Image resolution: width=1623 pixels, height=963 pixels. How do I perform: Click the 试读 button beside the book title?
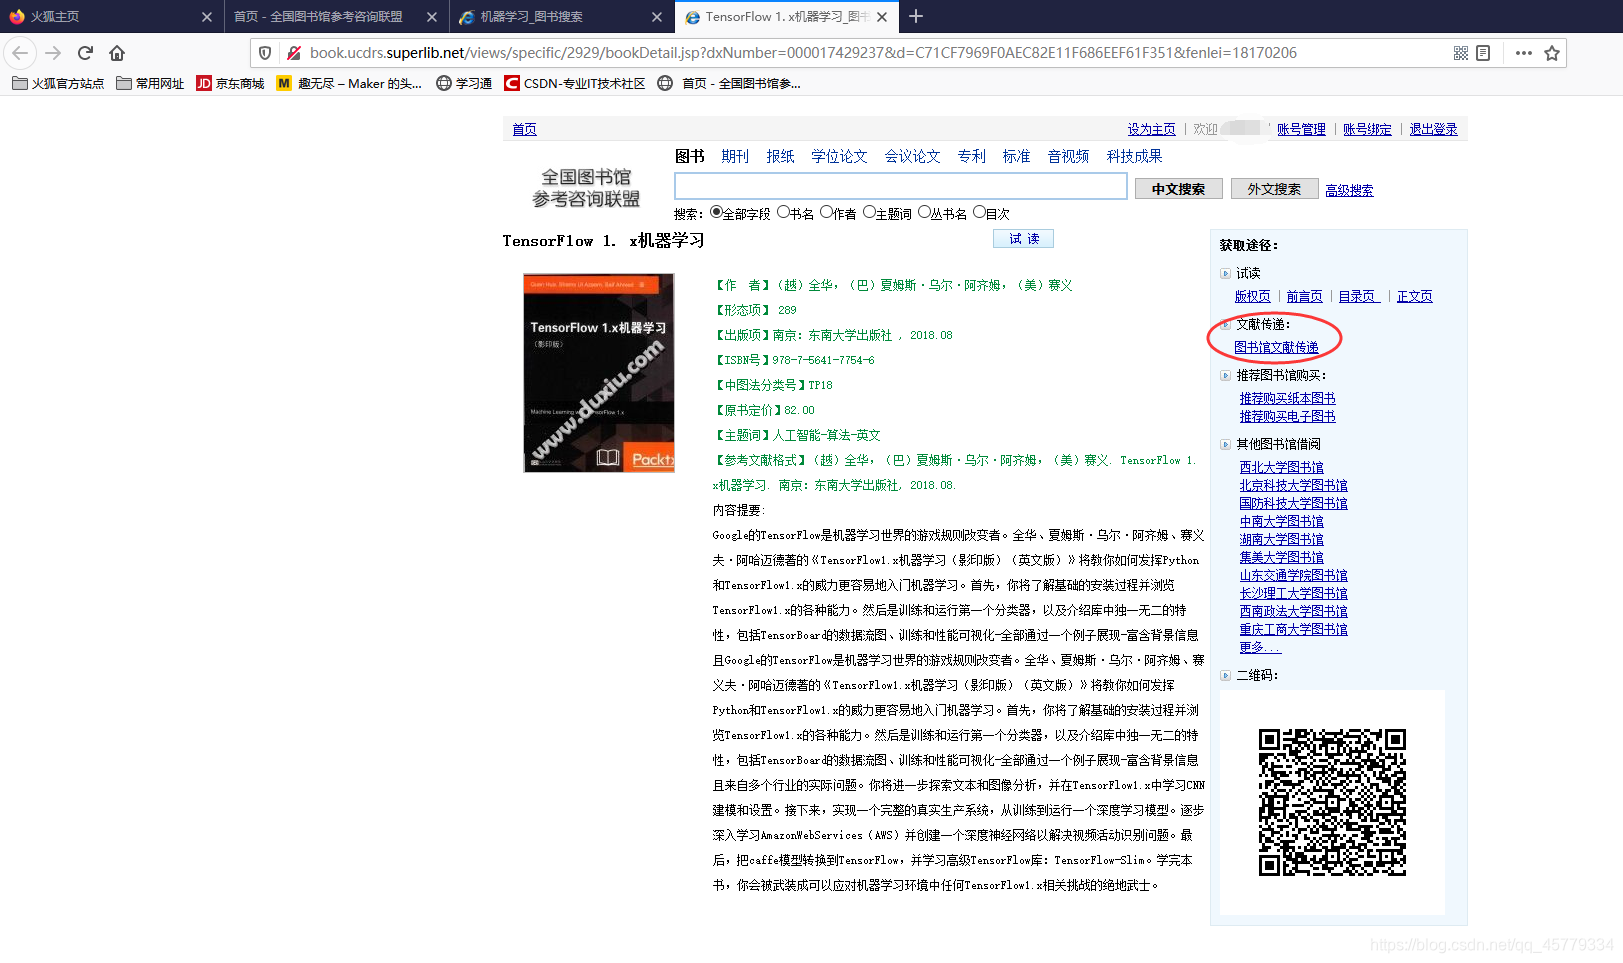tap(1023, 239)
